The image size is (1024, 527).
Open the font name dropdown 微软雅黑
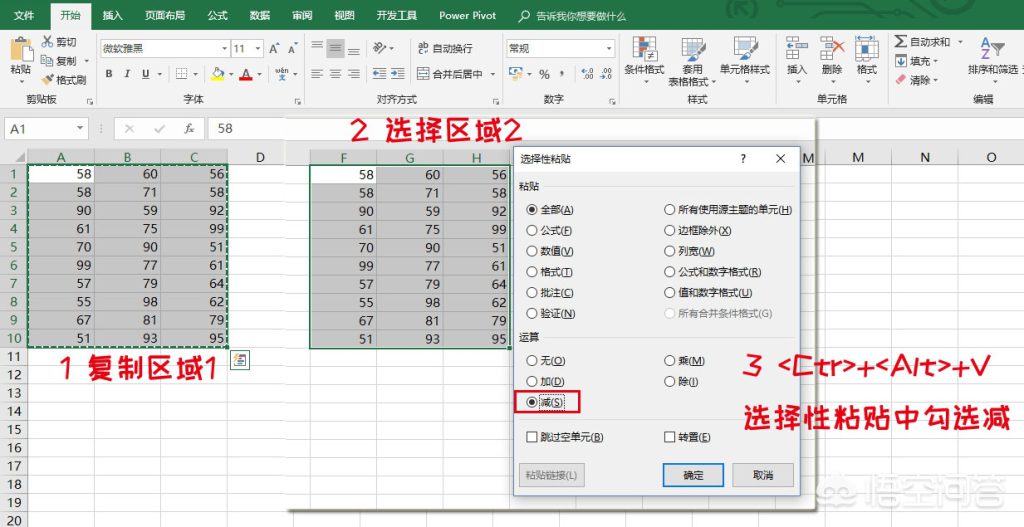[x=224, y=48]
